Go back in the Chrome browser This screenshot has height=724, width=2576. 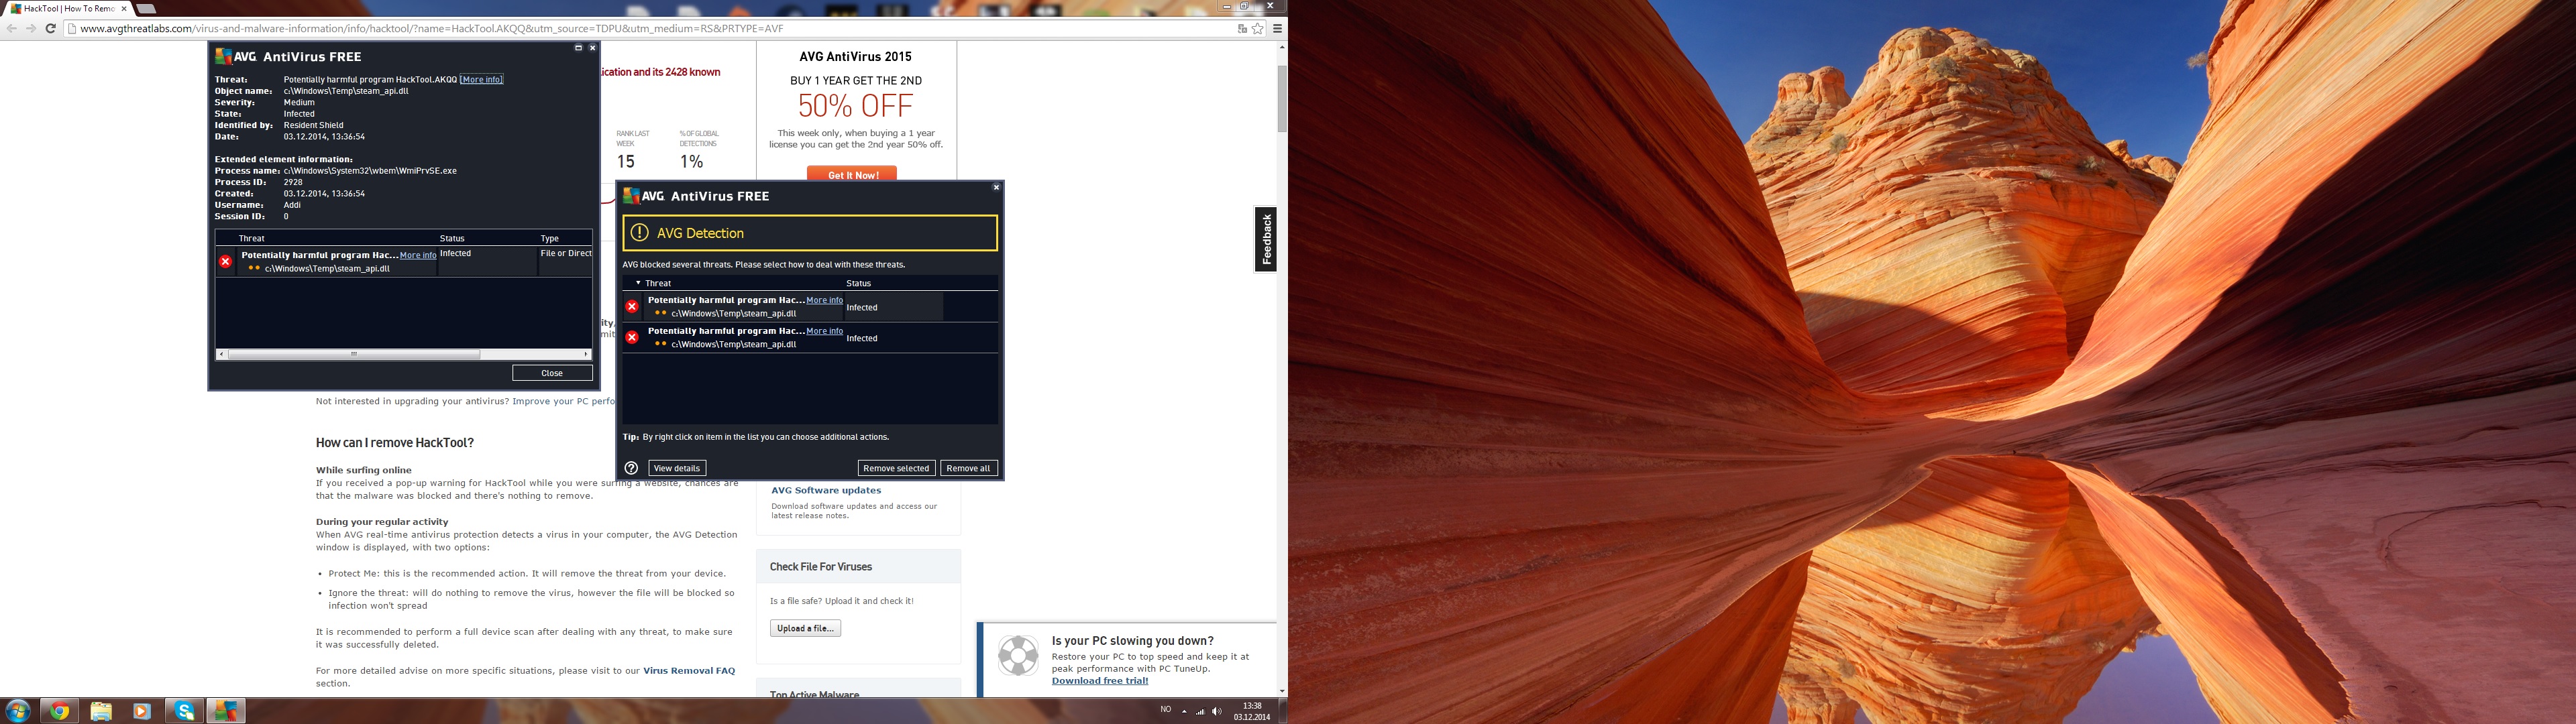pyautogui.click(x=12, y=28)
